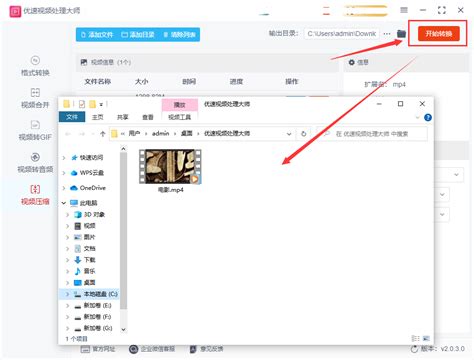Click the 输出目录 path field

tap(341, 34)
